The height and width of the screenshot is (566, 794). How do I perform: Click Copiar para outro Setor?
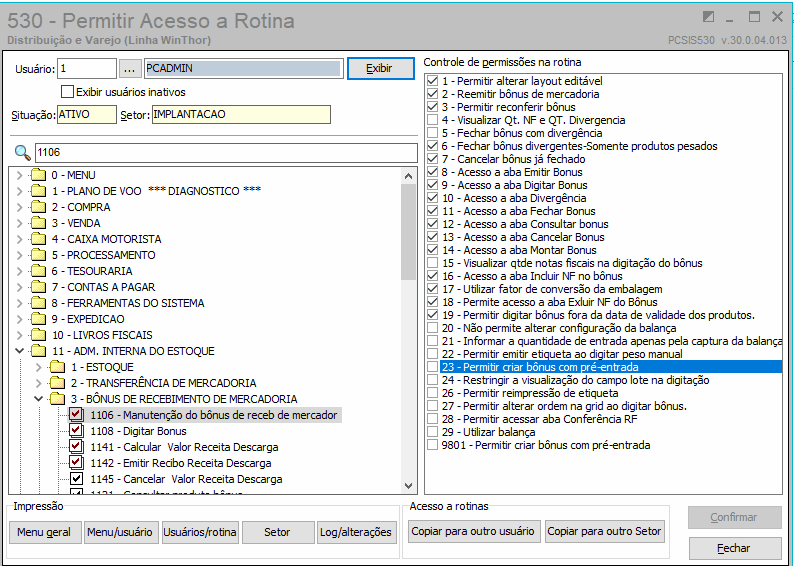point(605,531)
